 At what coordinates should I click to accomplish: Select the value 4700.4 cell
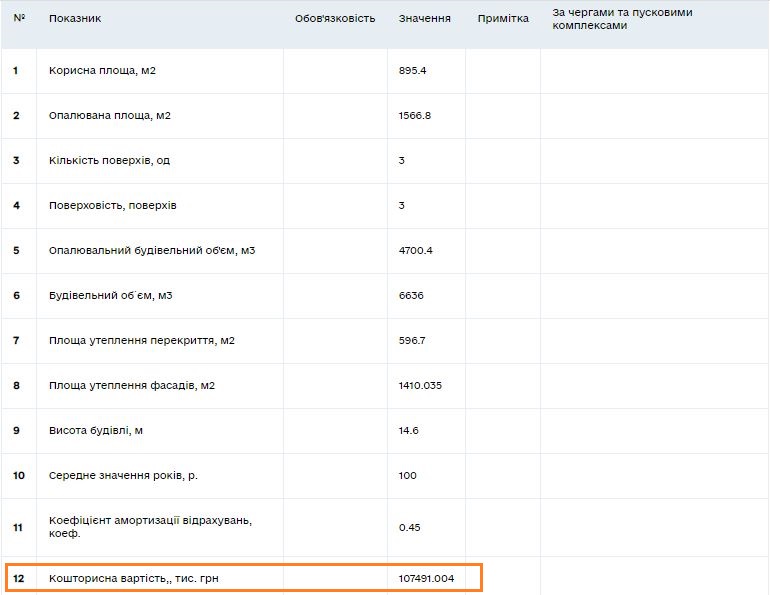(x=415, y=251)
